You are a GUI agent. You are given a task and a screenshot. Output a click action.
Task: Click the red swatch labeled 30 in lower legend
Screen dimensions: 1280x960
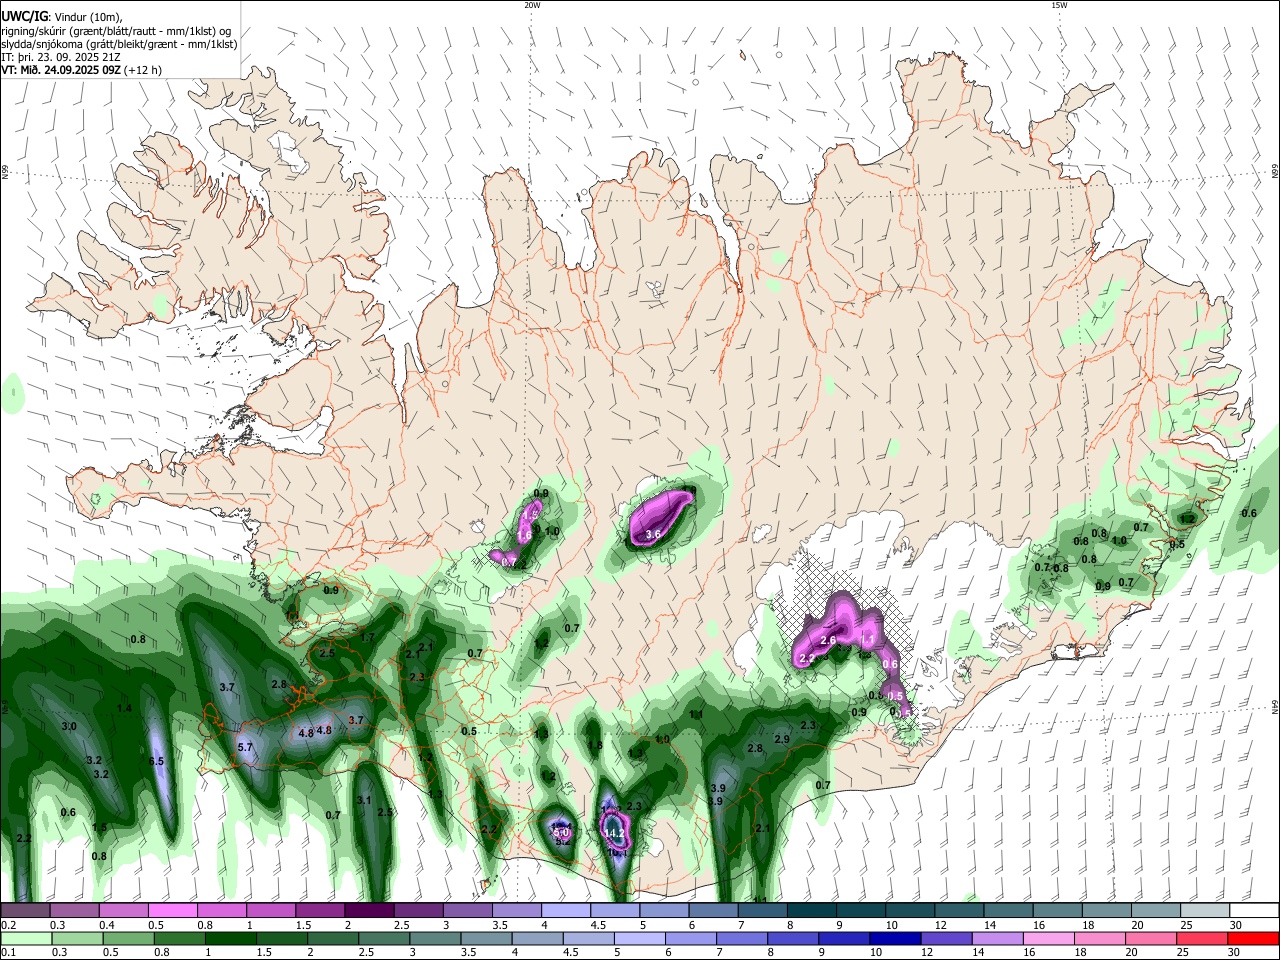click(1254, 938)
